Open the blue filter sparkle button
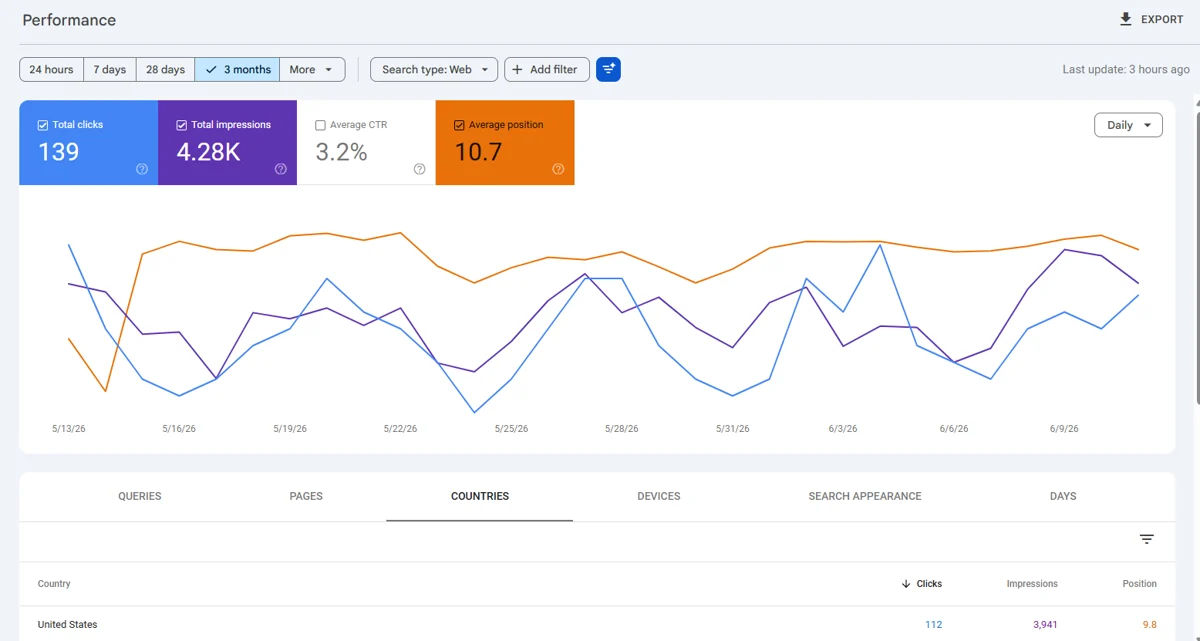 click(x=608, y=69)
